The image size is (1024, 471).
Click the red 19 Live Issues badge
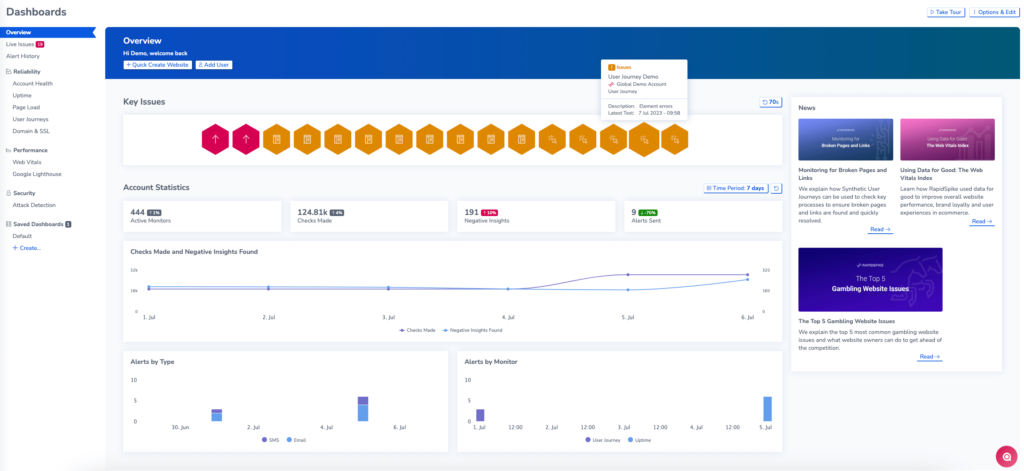click(x=40, y=44)
